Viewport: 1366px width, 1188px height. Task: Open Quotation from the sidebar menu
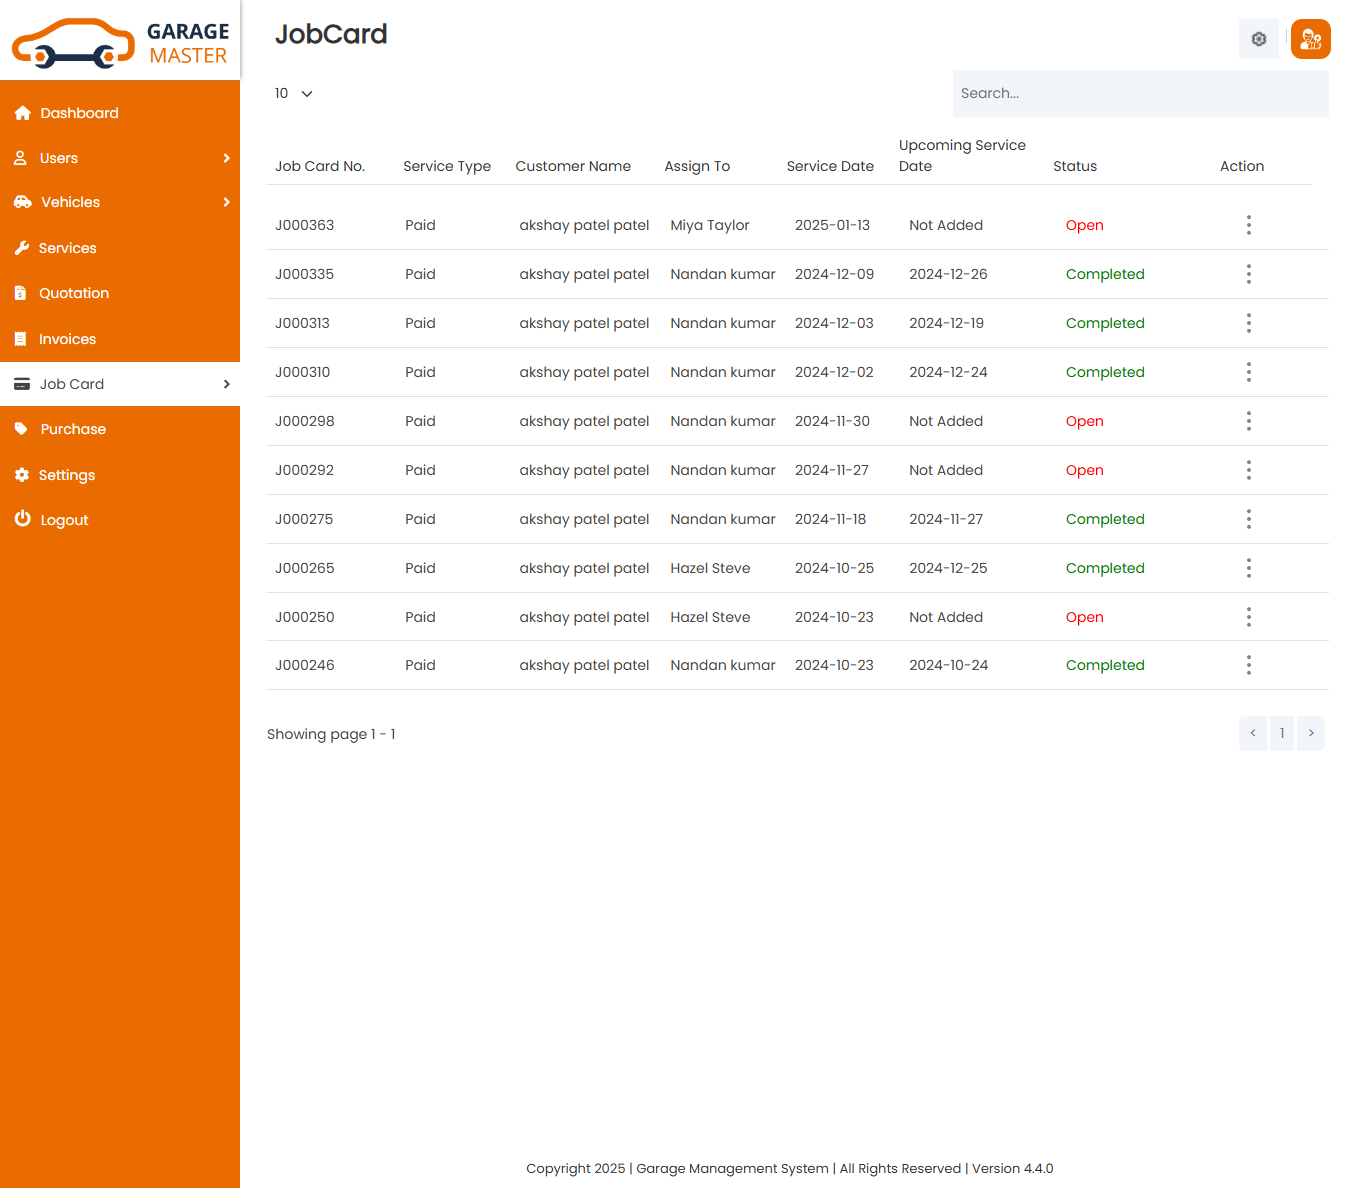tap(73, 293)
